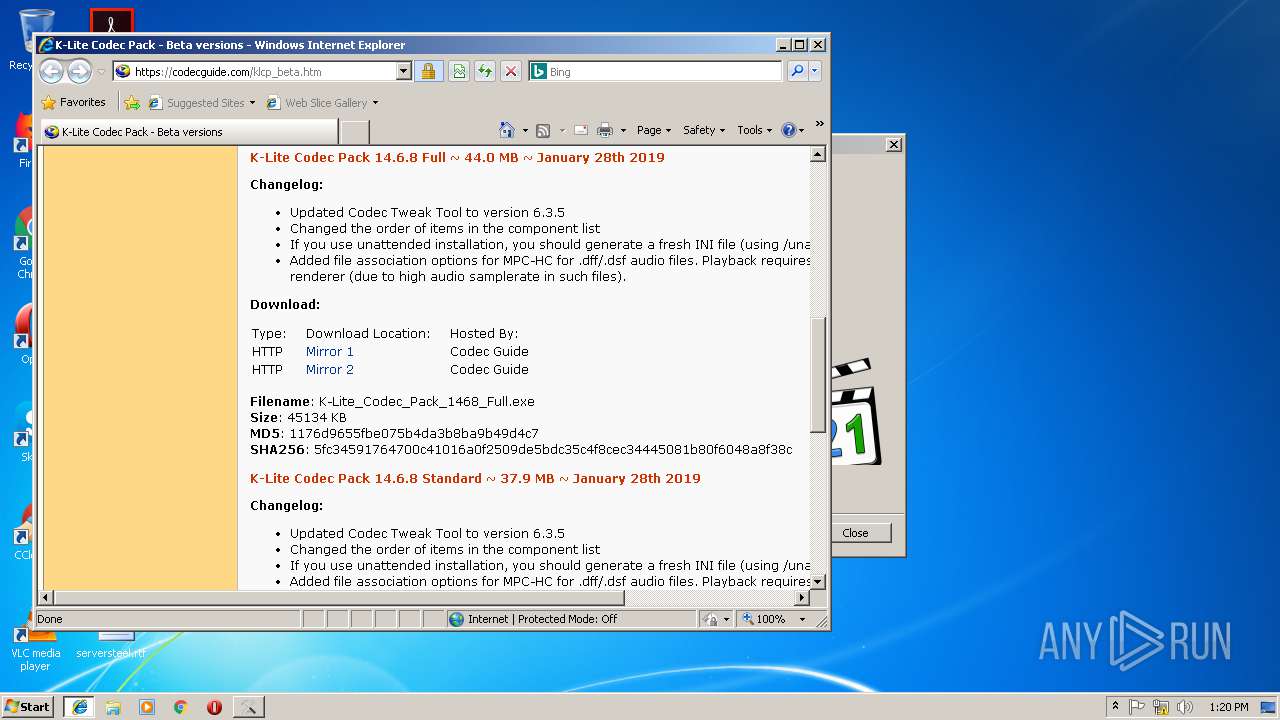Click the Action Center flag tray icon

tap(1137, 706)
